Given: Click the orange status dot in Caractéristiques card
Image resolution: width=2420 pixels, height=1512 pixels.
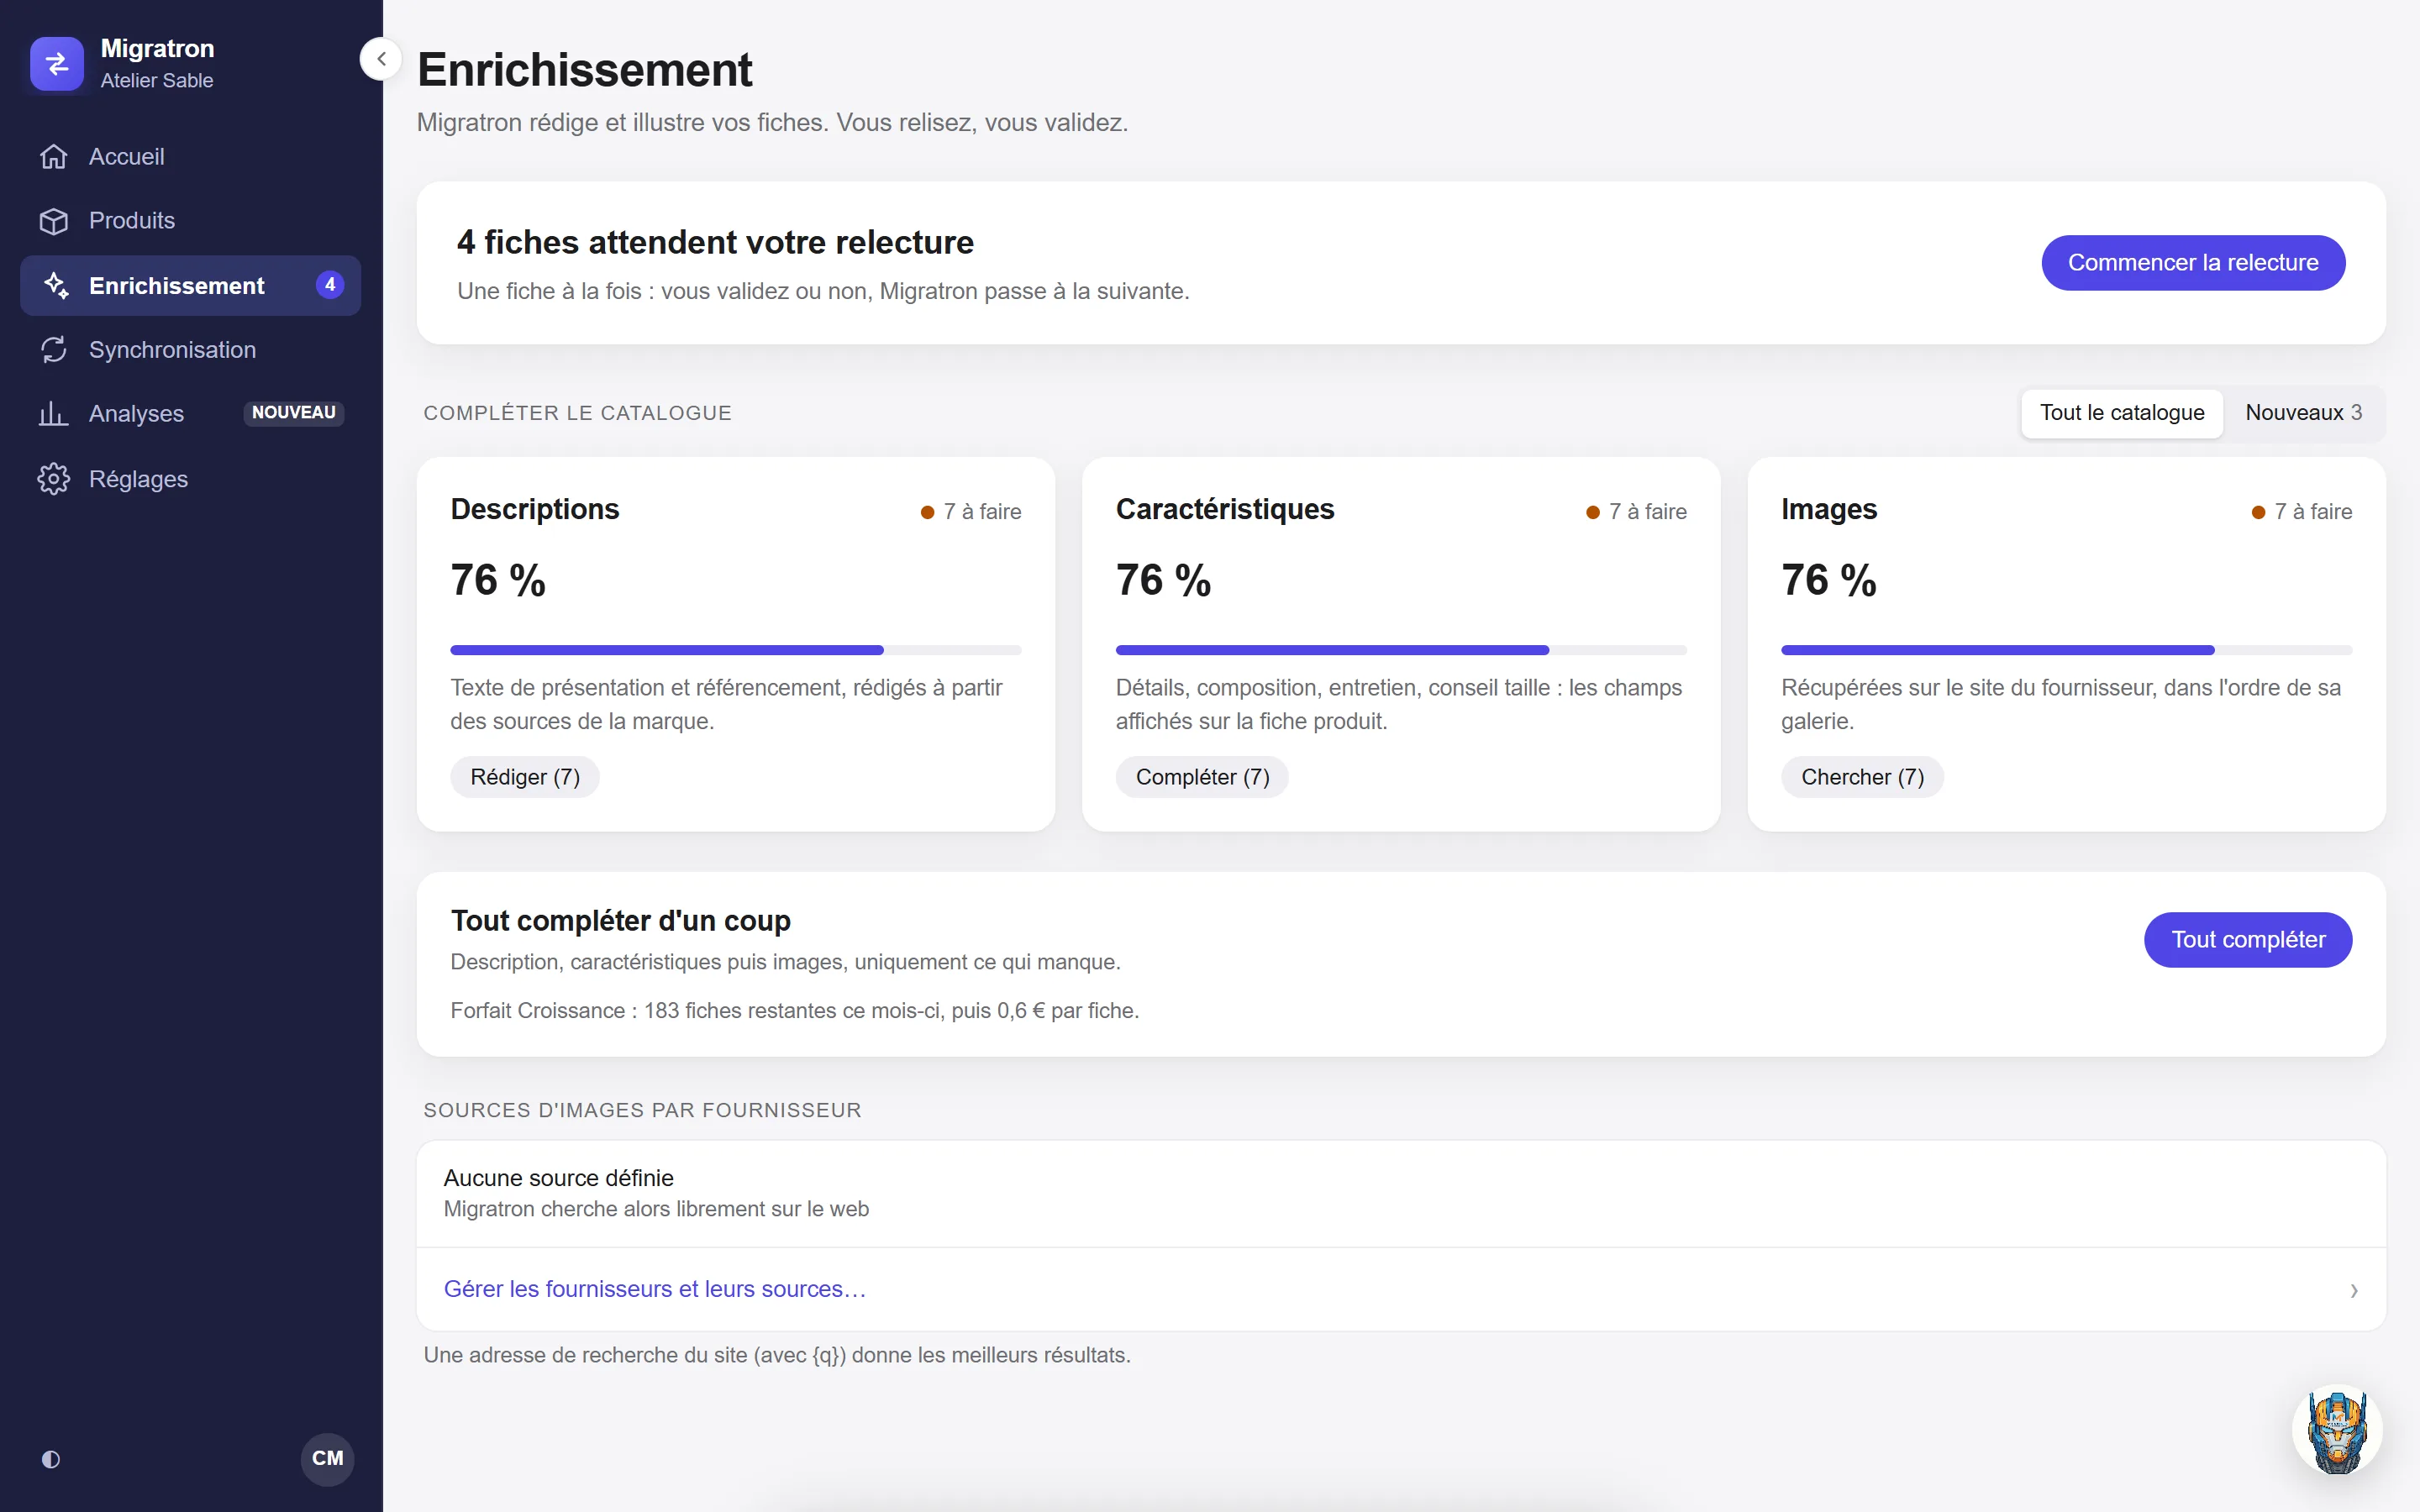Looking at the screenshot, I should coord(1593,512).
